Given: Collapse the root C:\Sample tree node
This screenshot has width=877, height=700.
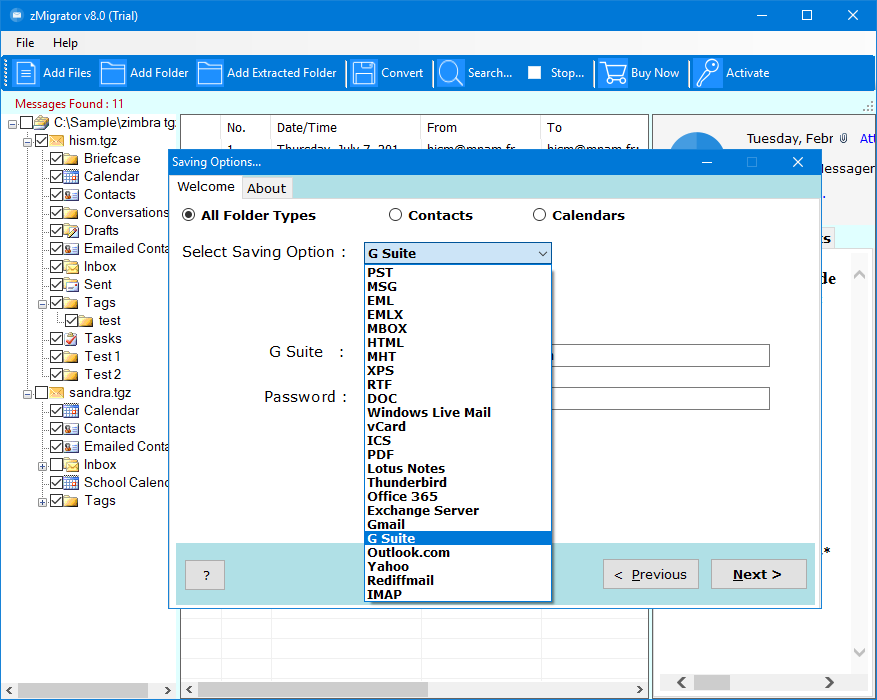Looking at the screenshot, I should click(x=12, y=124).
